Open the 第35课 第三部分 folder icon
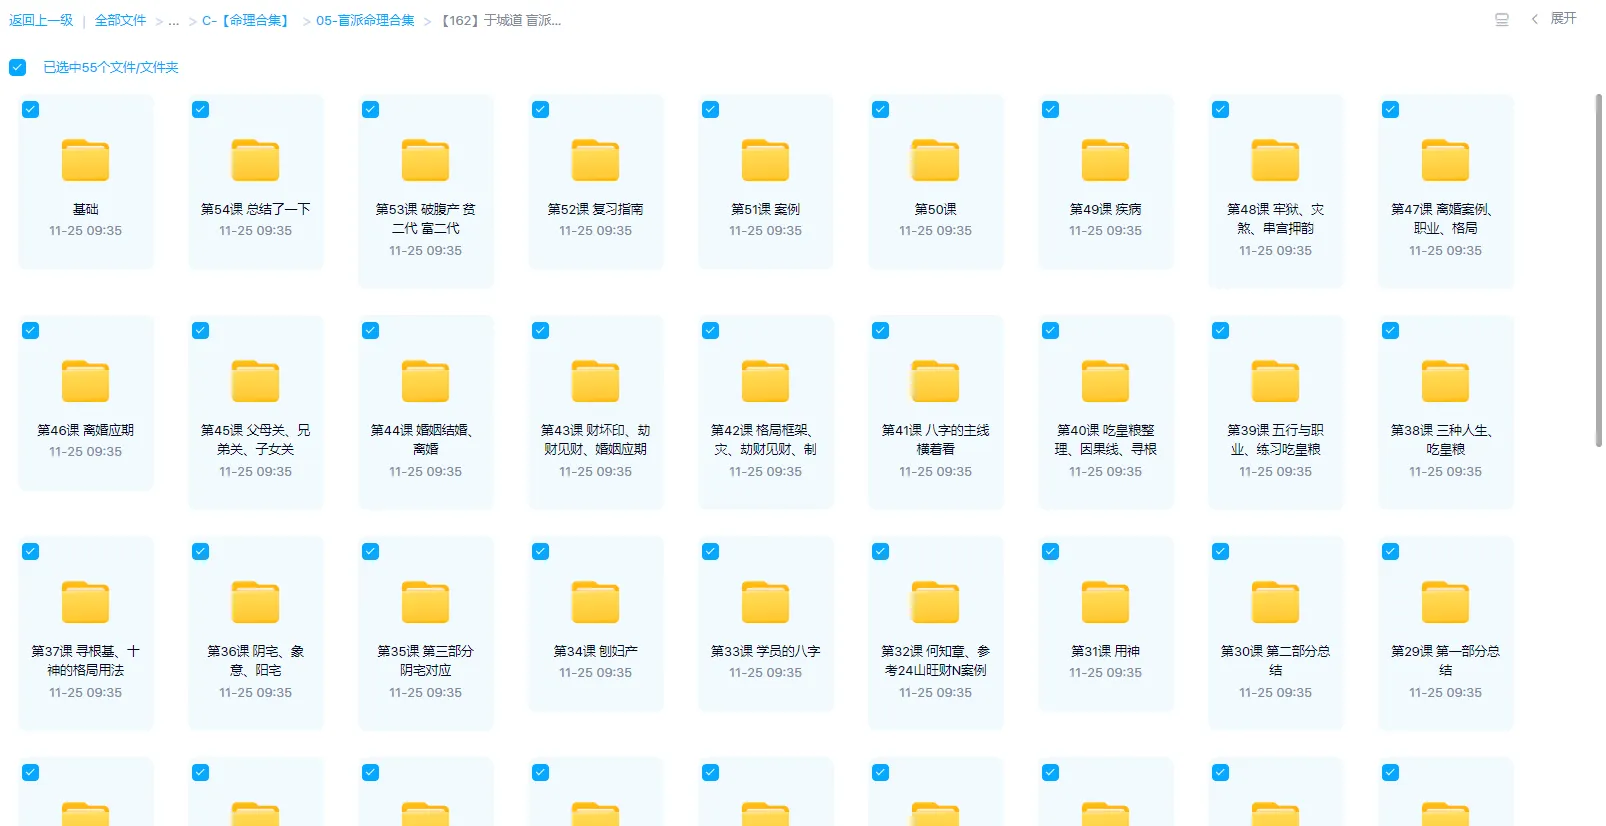This screenshot has height=826, width=1606. click(425, 602)
